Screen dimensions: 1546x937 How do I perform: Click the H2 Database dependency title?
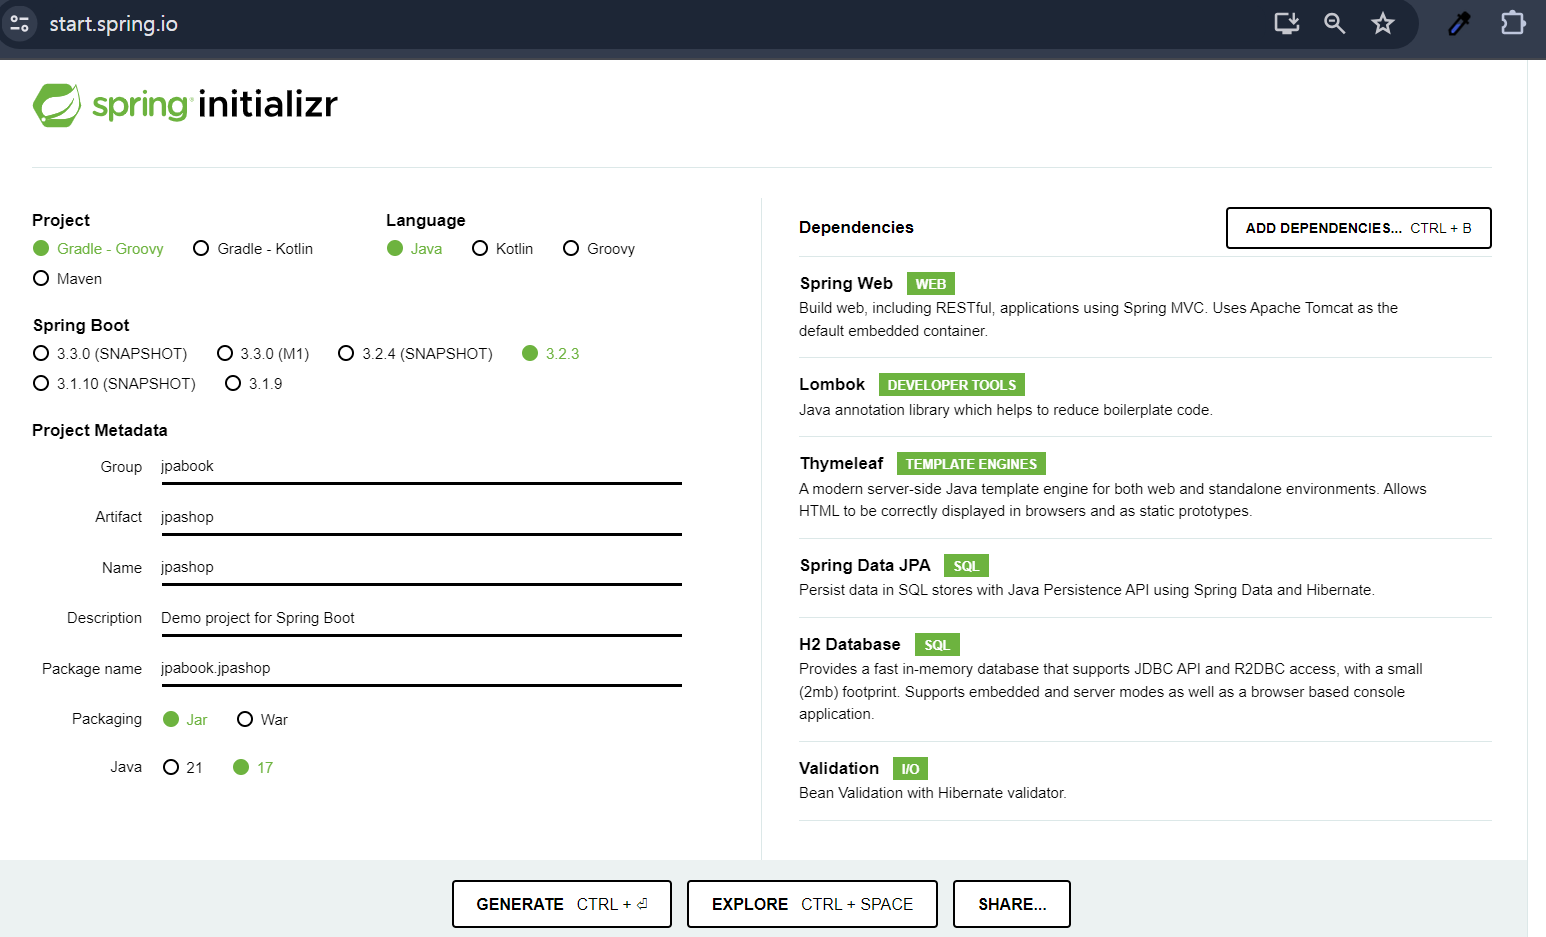point(850,645)
